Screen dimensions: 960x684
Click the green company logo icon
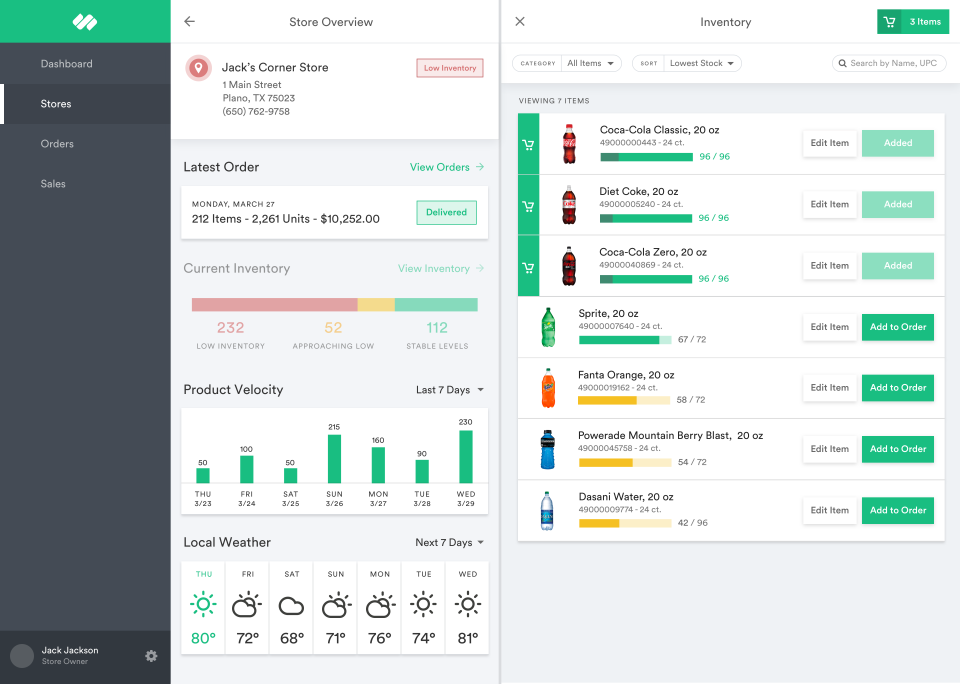(85, 21)
